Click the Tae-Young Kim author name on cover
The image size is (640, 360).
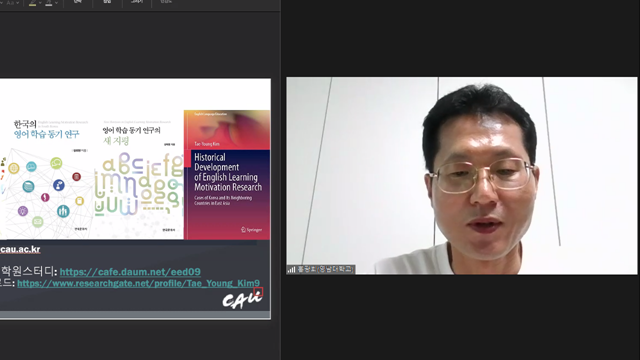[x=207, y=144]
